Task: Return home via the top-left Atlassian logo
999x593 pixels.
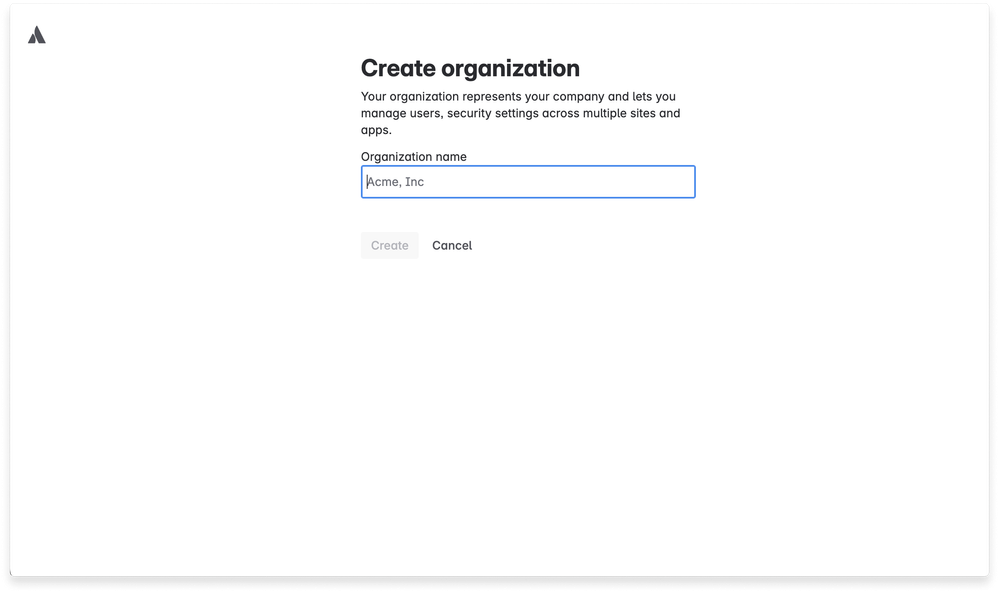Action: [37, 35]
